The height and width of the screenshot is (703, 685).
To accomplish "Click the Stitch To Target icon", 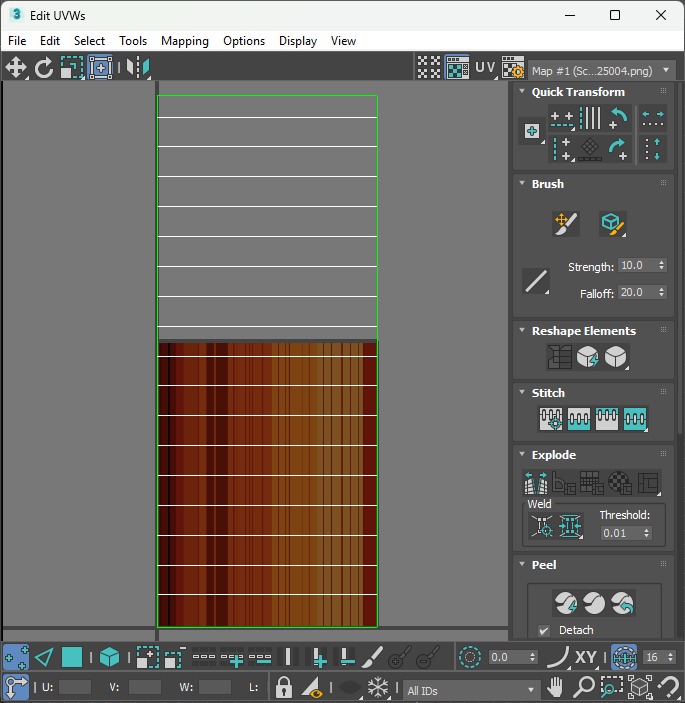I will 551,419.
